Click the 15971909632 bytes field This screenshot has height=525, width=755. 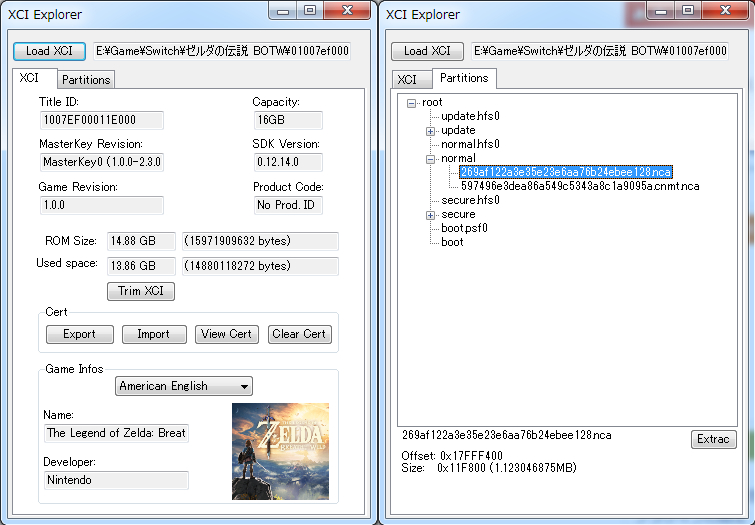click(260, 241)
